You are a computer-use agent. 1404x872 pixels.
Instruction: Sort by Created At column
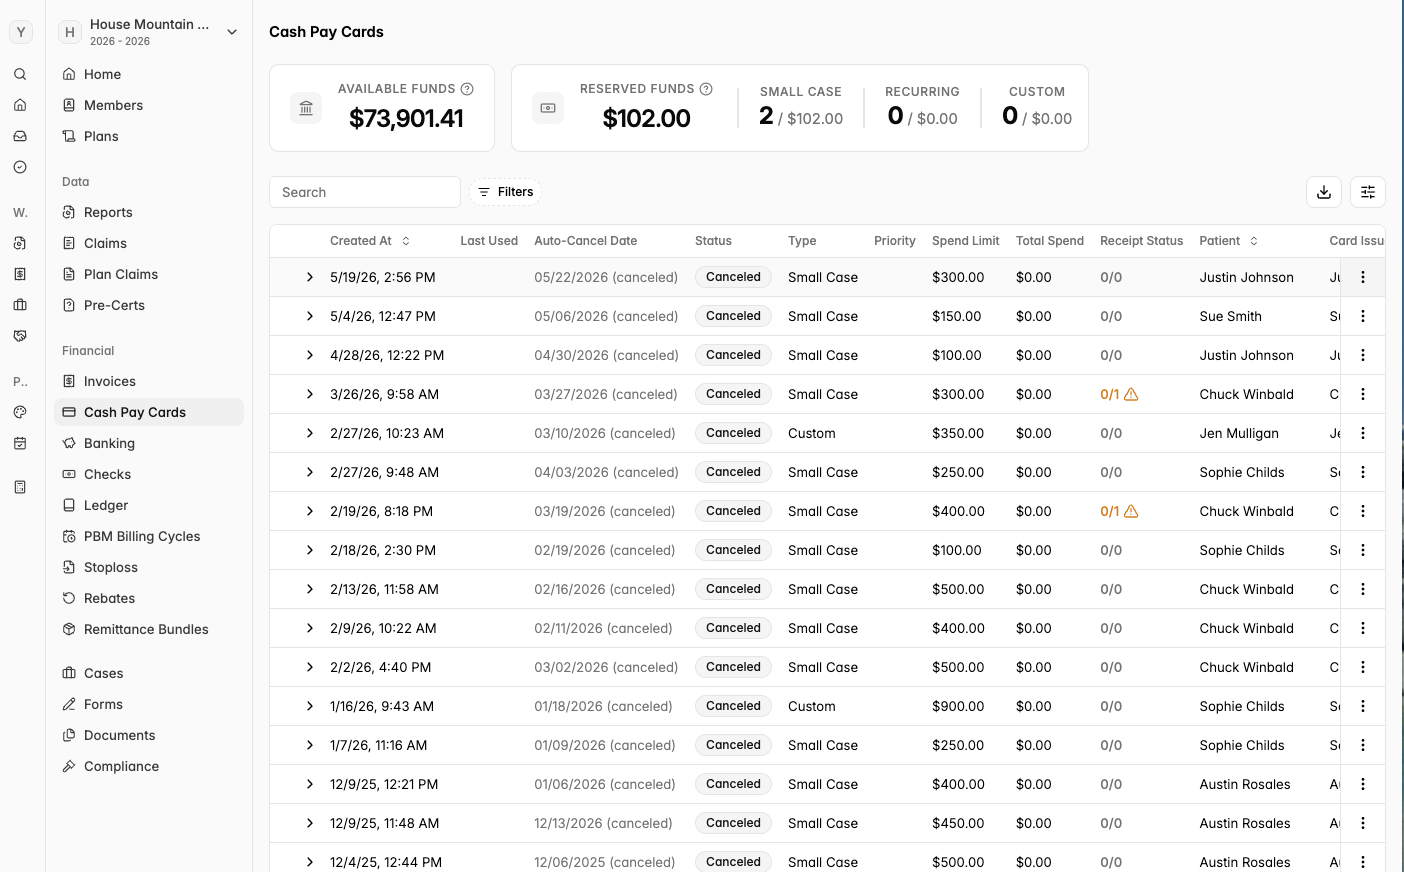pos(370,241)
